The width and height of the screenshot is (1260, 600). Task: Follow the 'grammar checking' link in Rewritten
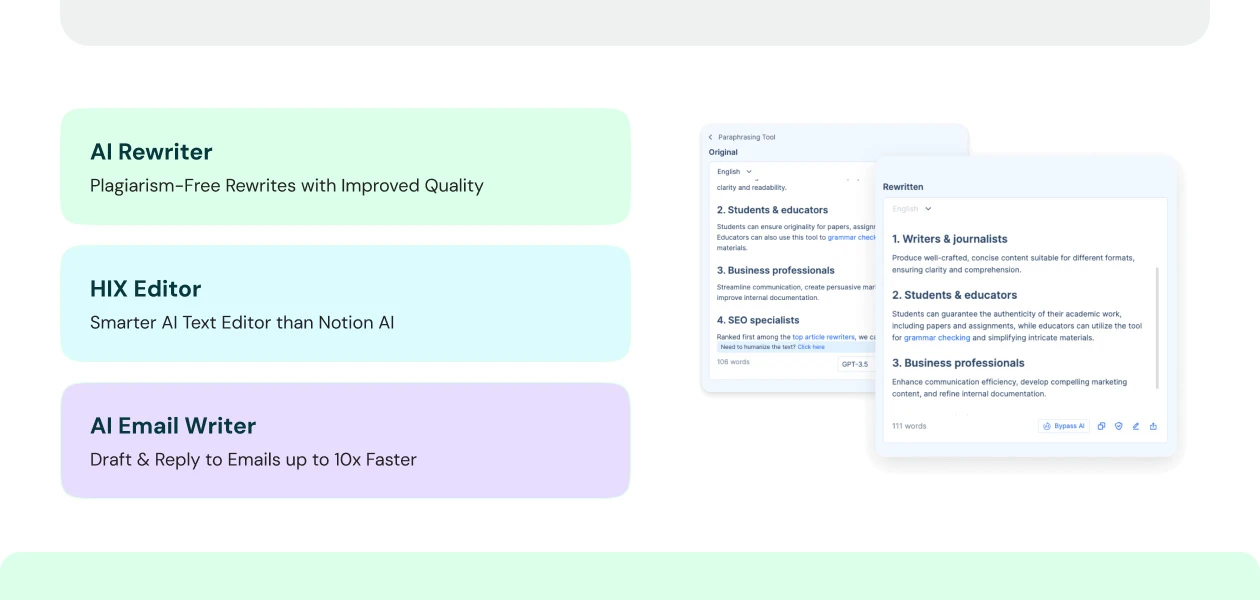tap(937, 338)
